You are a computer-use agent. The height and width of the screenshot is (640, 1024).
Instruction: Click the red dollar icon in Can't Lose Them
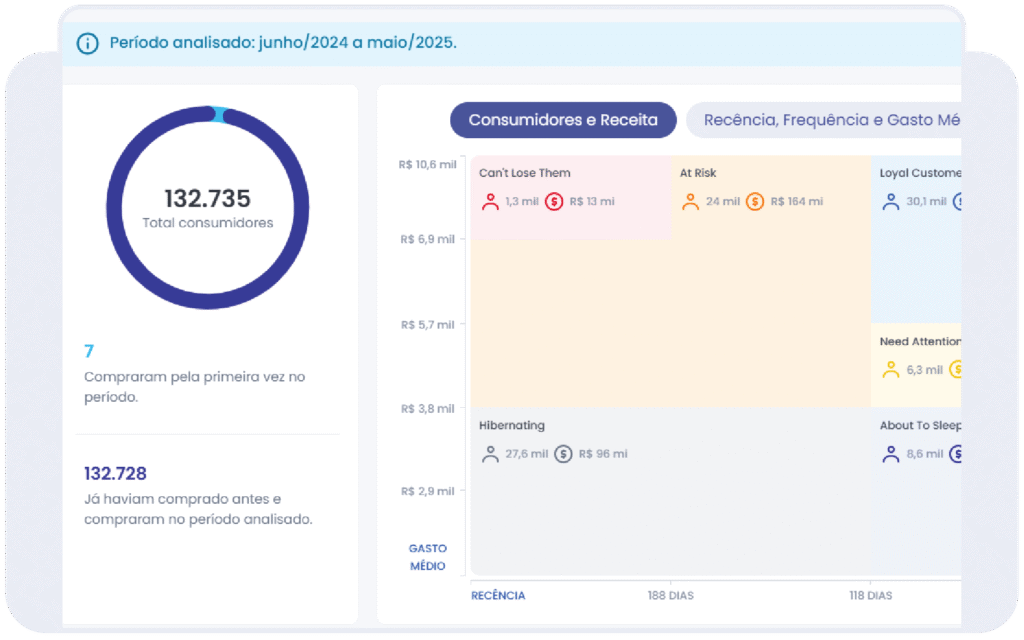[x=554, y=201]
